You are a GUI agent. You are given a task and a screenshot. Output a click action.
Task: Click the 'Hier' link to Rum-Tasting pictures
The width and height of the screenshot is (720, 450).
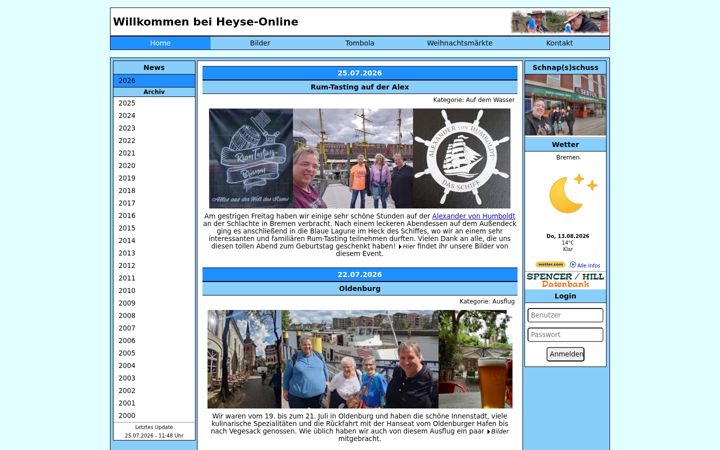(x=407, y=246)
